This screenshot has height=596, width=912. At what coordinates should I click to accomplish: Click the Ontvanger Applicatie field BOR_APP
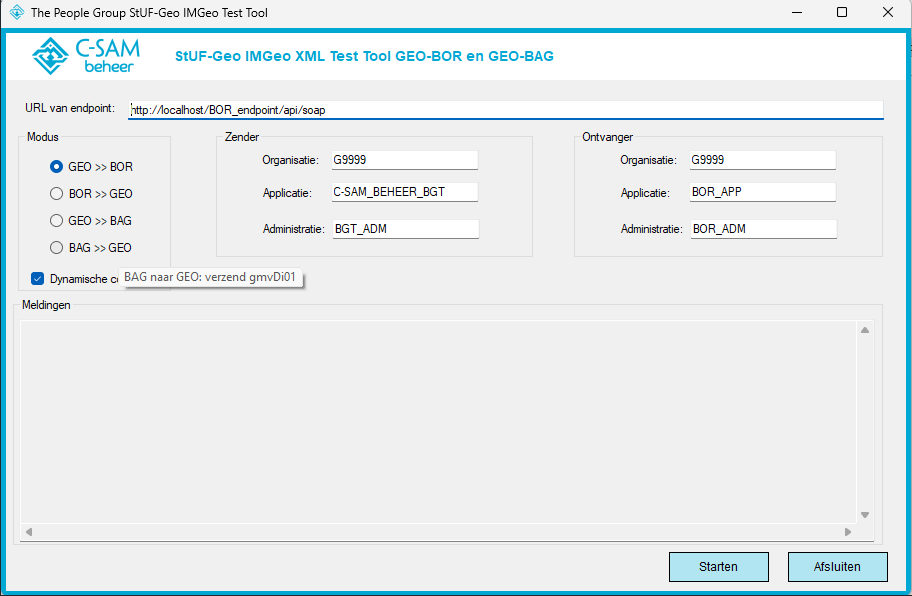pyautogui.click(x=763, y=192)
